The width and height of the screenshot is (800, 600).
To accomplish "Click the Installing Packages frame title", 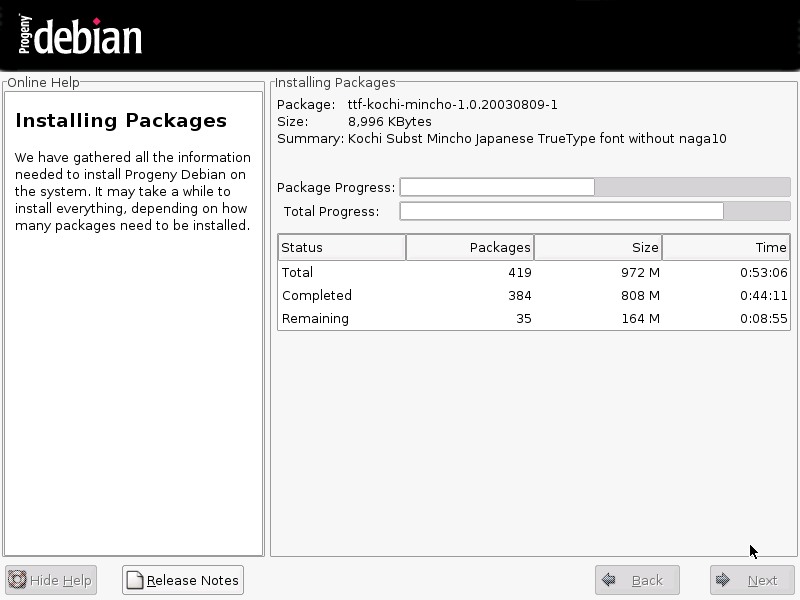I will (x=335, y=82).
